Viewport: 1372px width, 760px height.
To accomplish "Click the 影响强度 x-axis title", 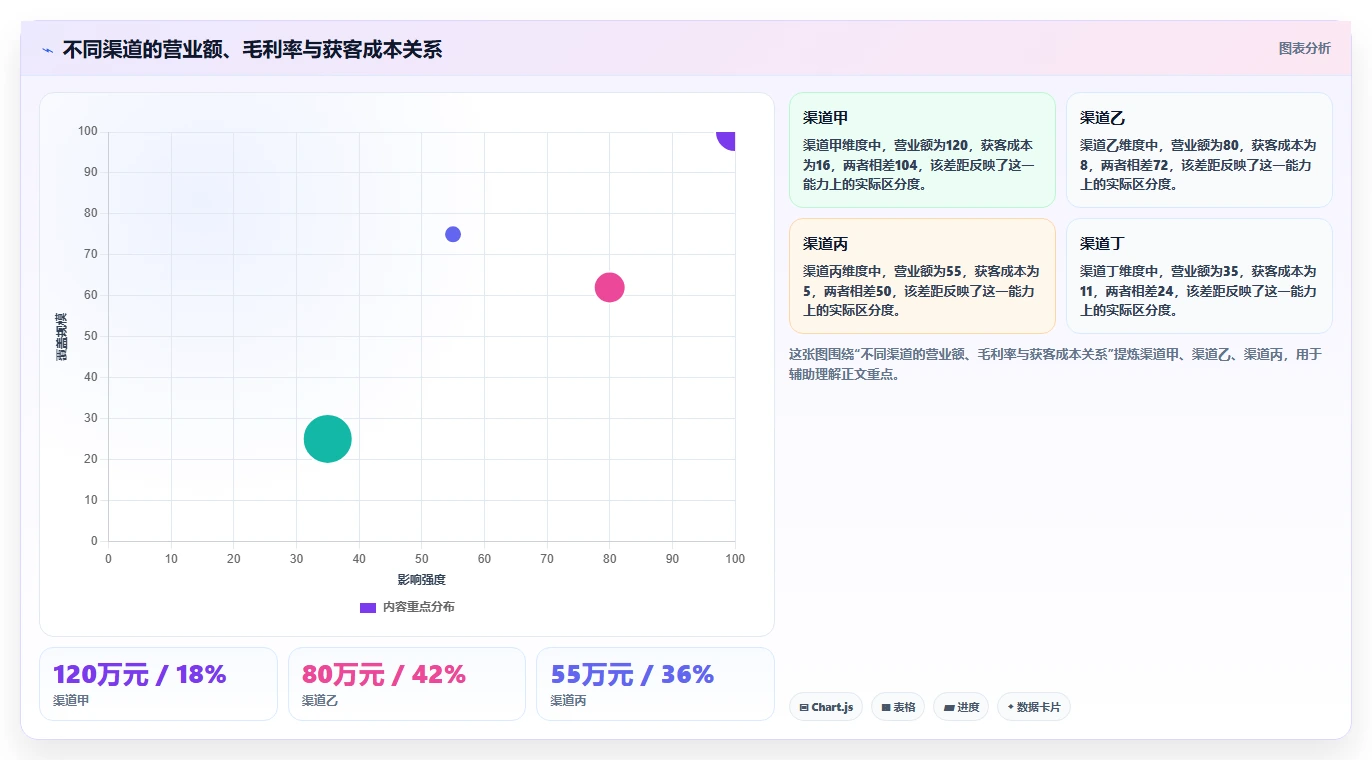I will [x=421, y=580].
